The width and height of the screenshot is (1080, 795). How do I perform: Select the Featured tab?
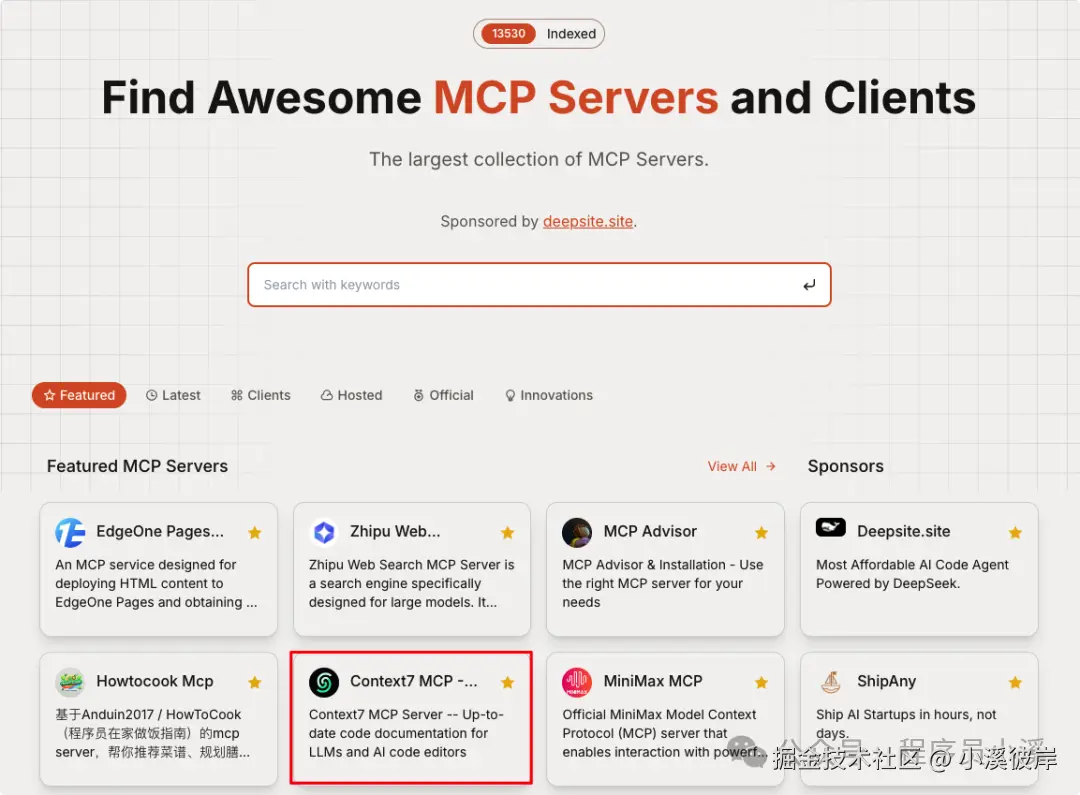point(79,395)
